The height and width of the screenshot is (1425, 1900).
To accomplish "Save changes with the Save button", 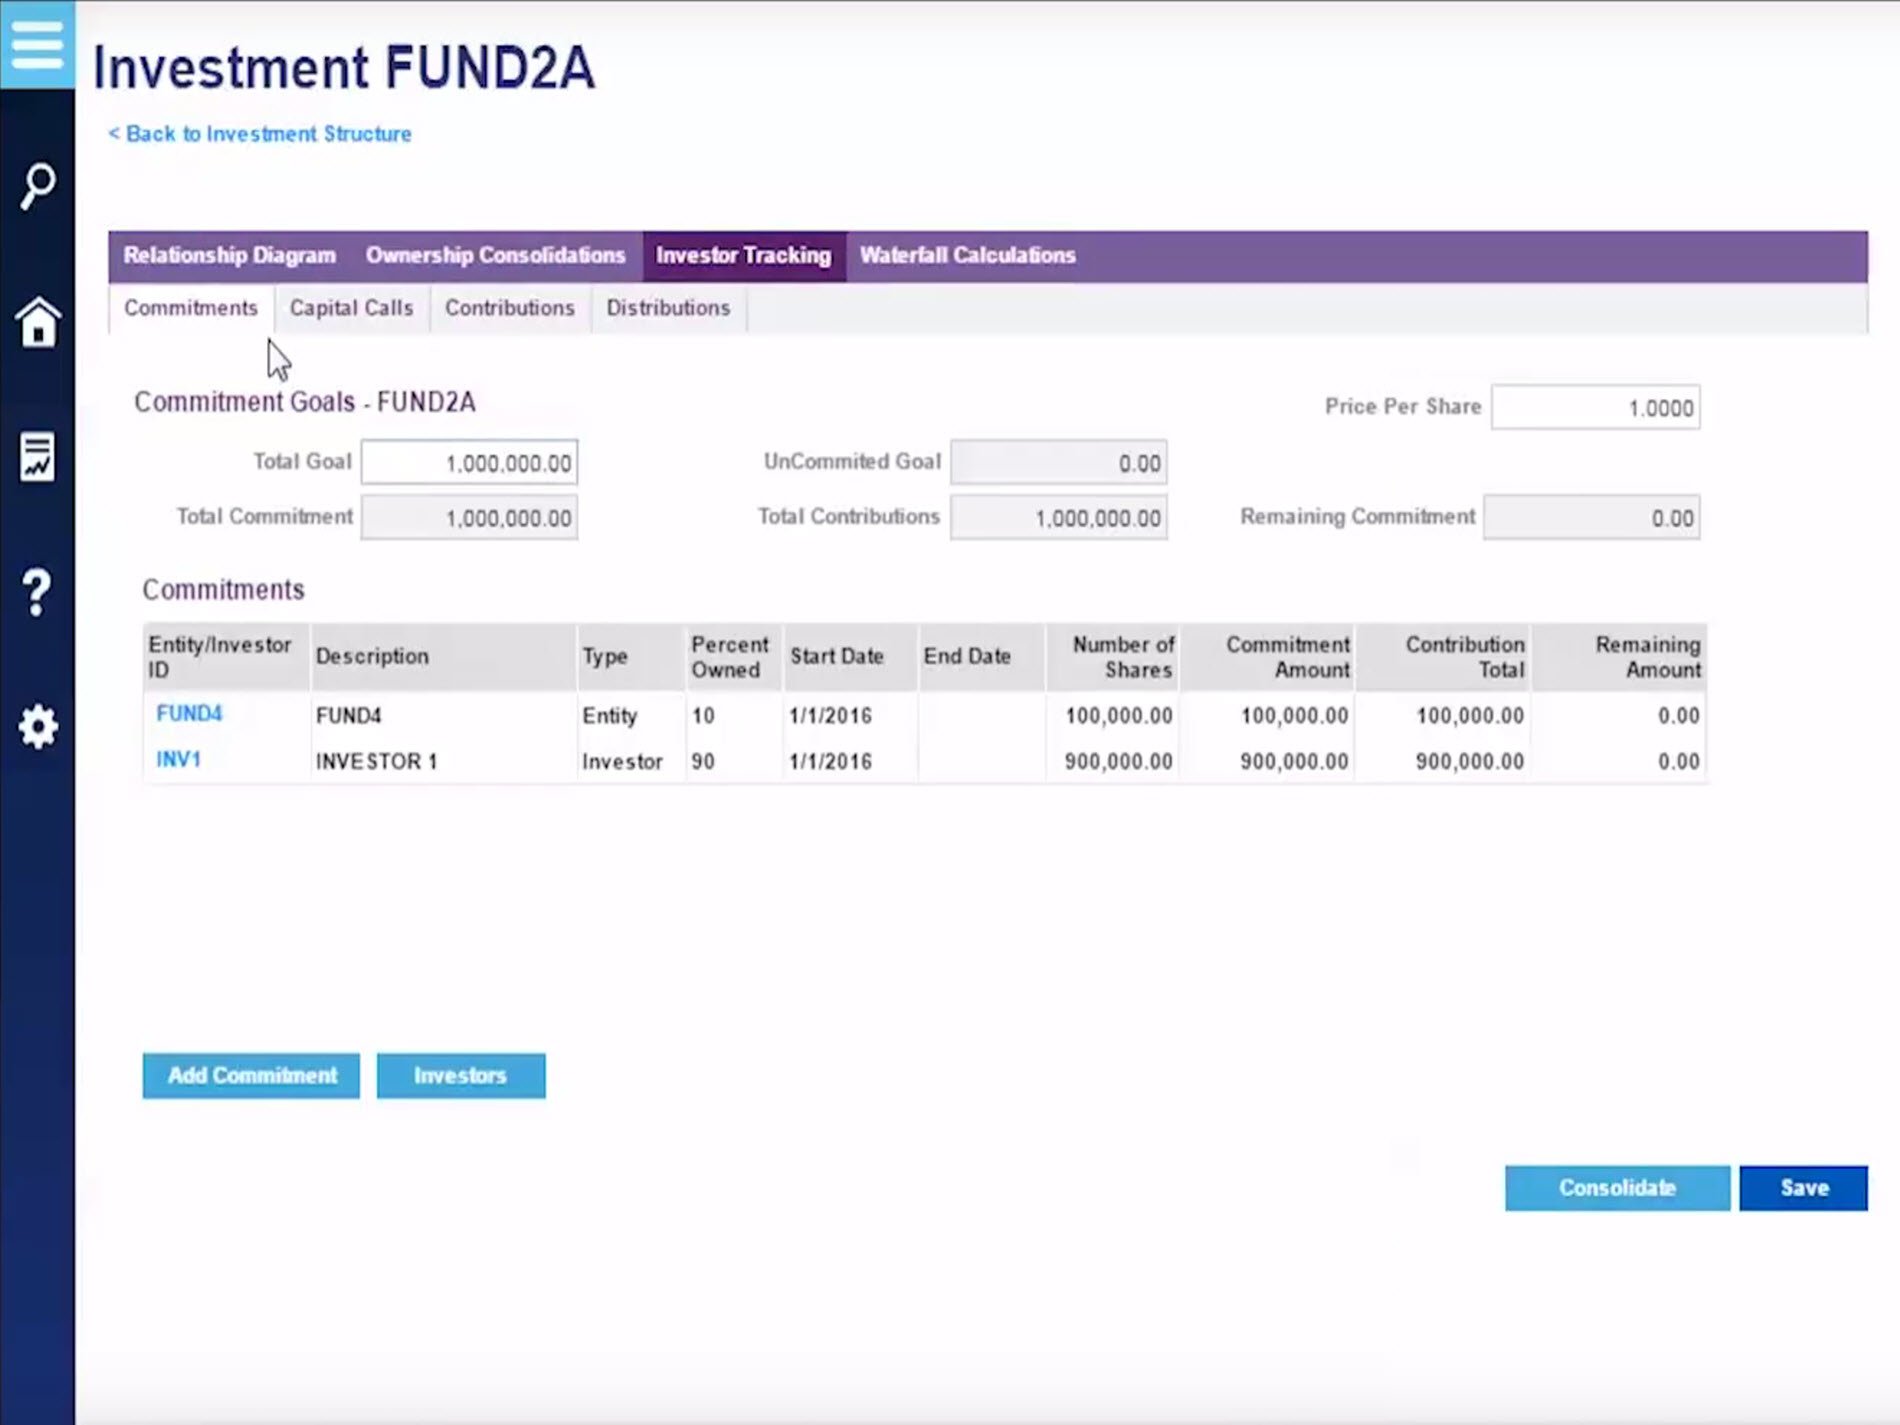I will [x=1803, y=1188].
